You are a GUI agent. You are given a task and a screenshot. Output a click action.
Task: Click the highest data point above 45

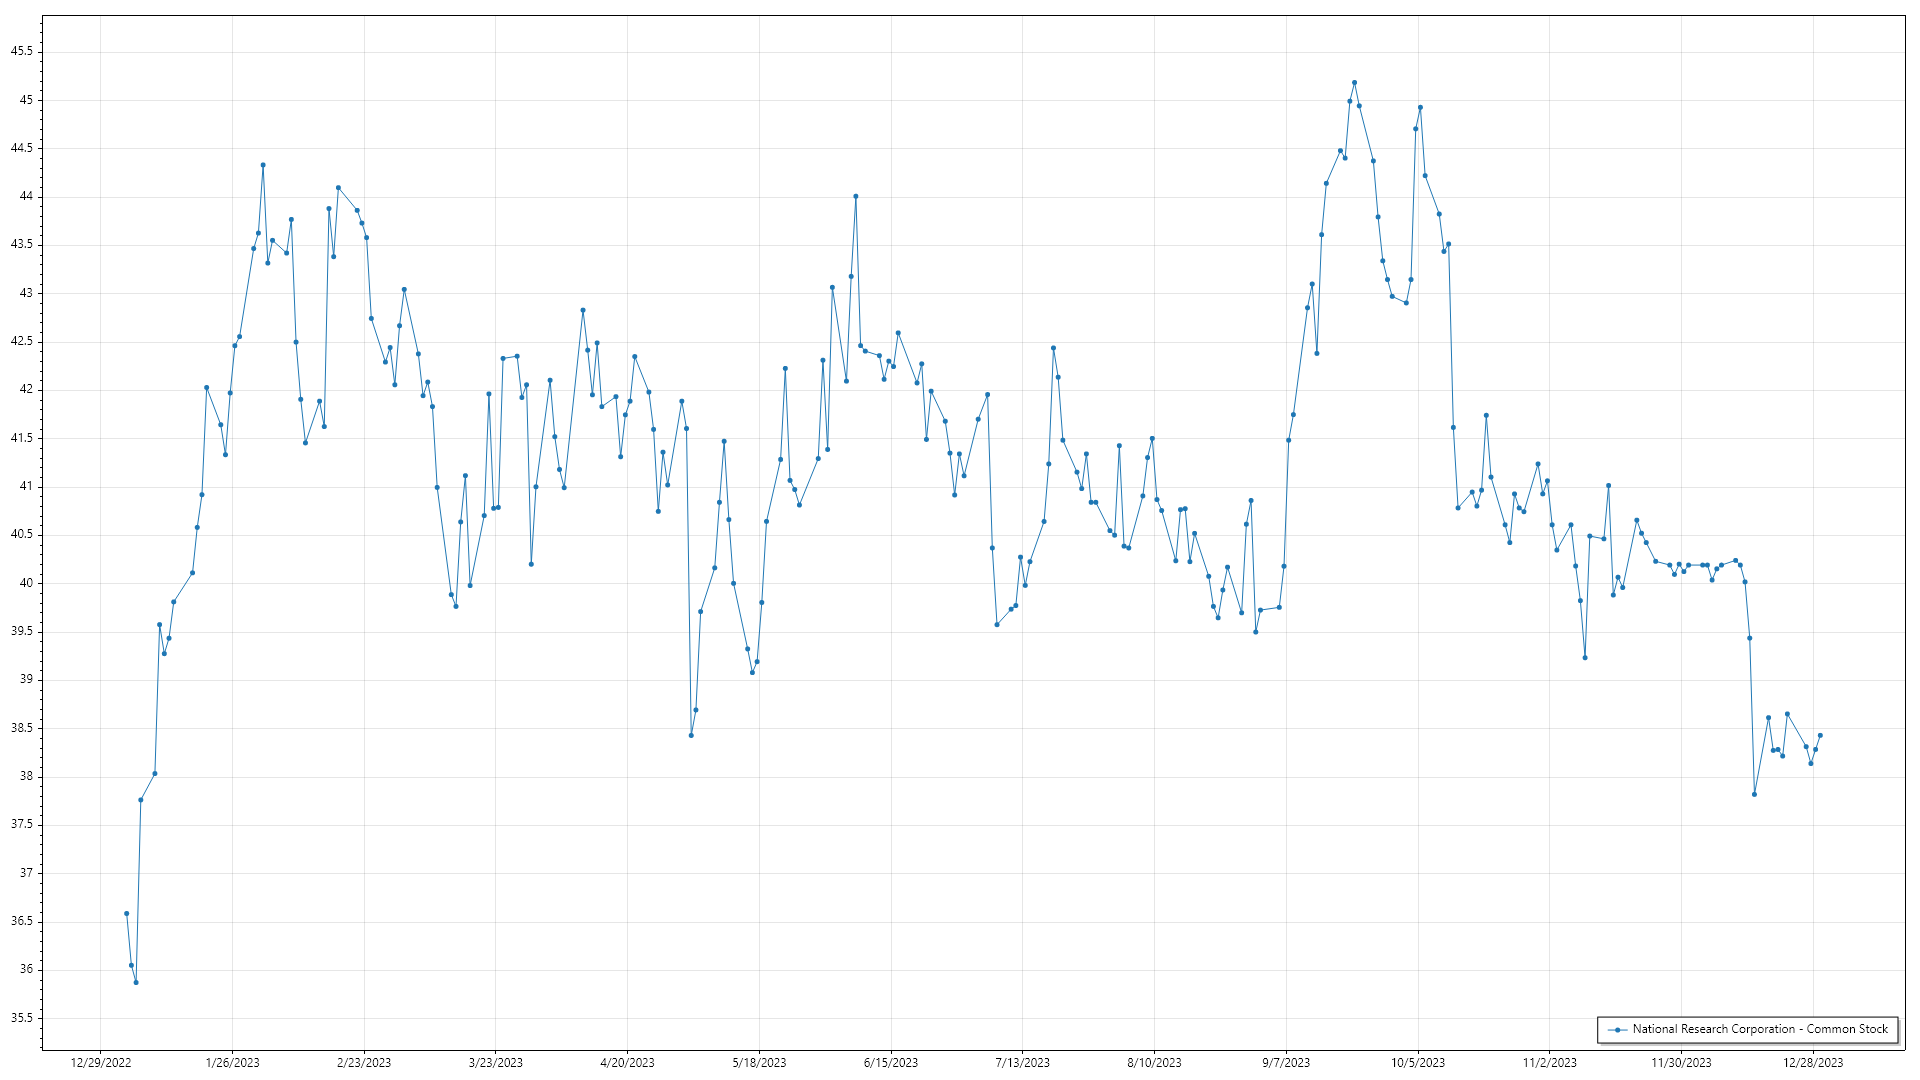point(1354,83)
